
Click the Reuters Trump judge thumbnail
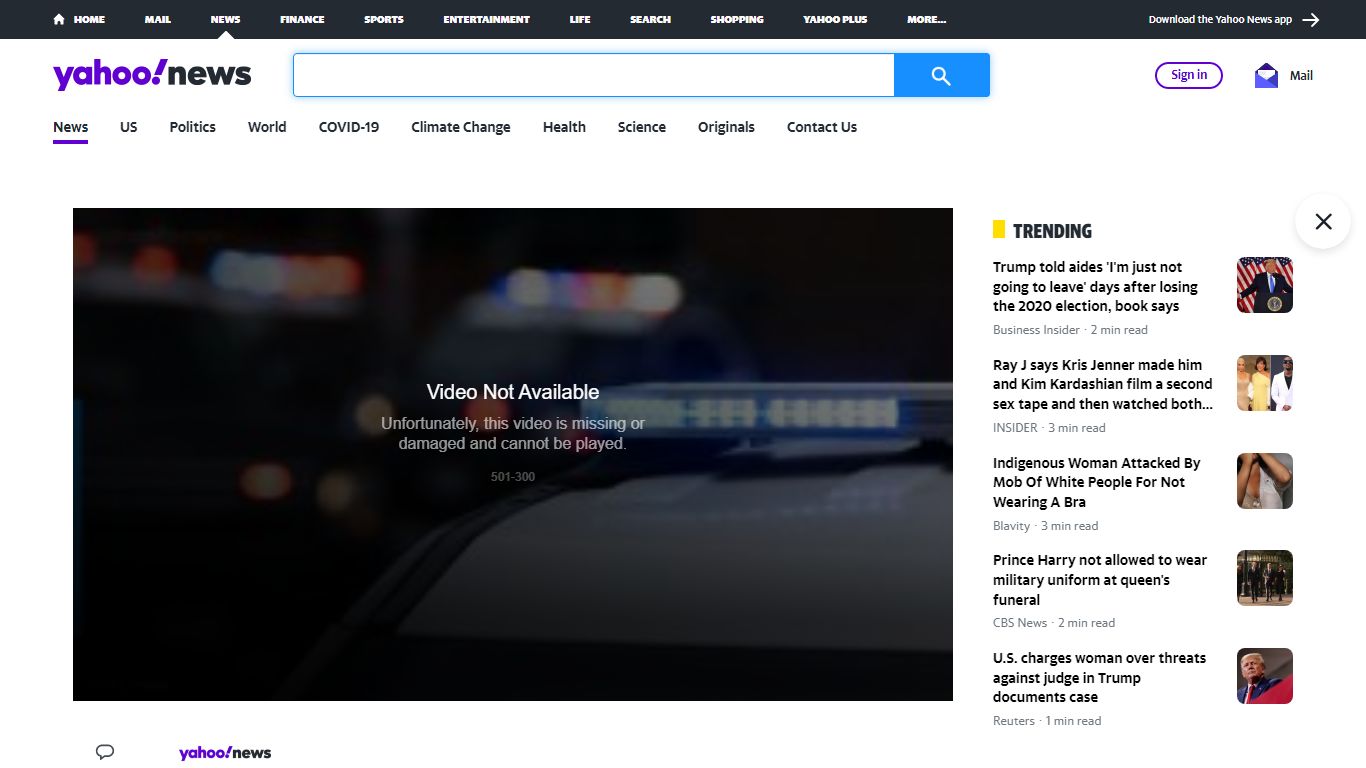tap(1265, 676)
